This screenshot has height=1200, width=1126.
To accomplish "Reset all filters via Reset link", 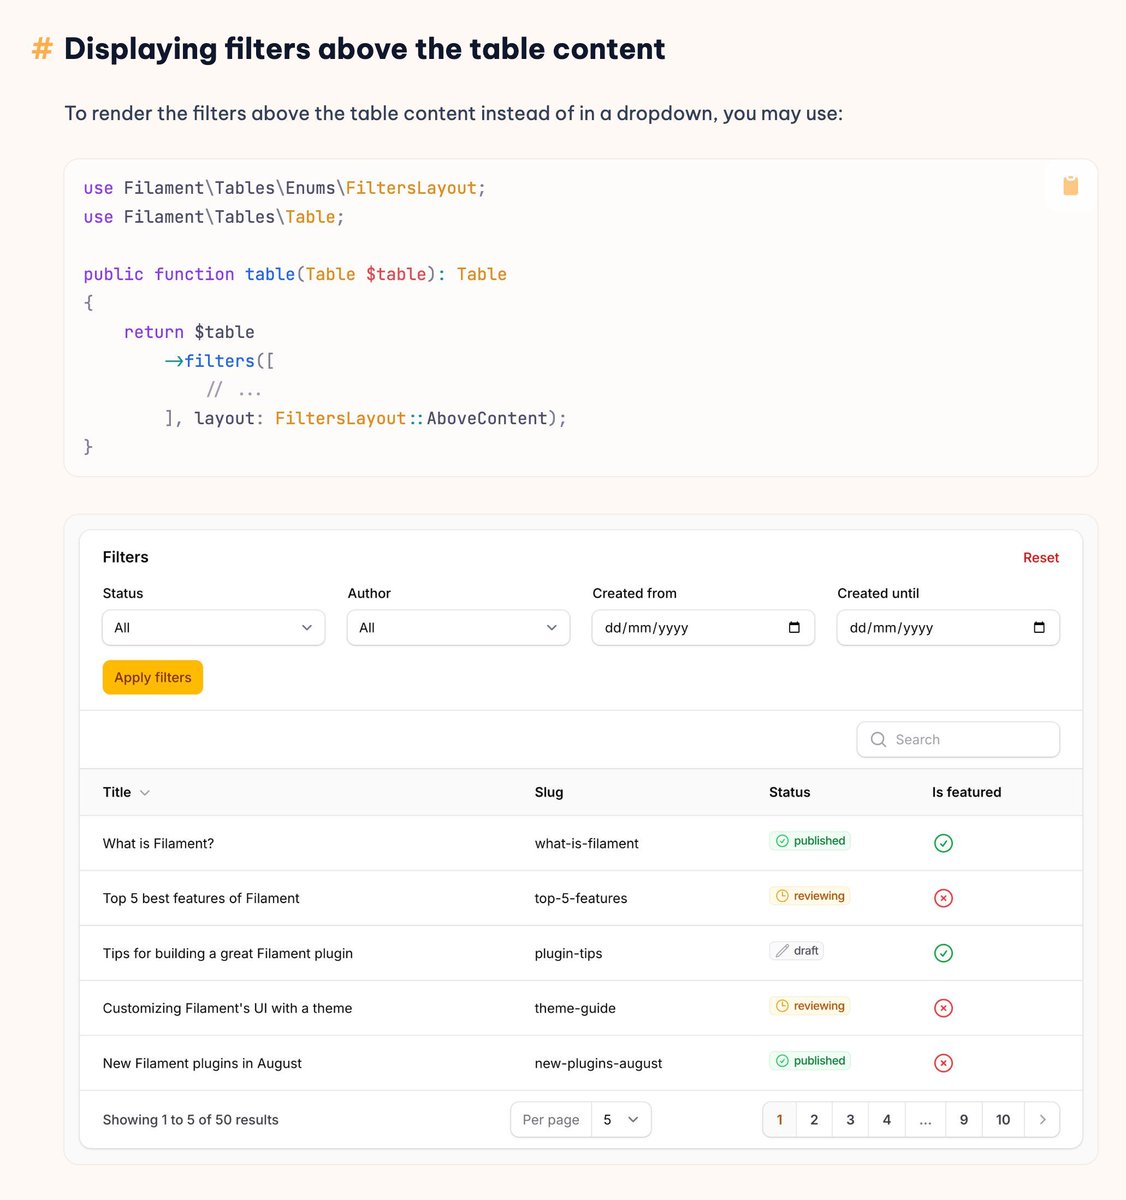I will tap(1041, 558).
